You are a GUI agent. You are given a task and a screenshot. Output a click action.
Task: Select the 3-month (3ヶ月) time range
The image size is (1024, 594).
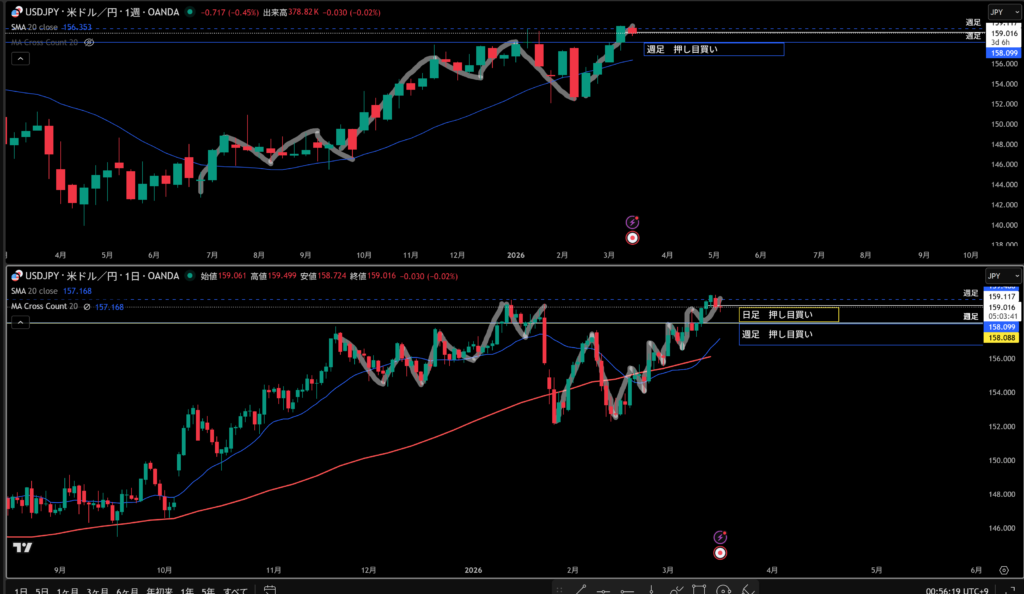coord(98,590)
